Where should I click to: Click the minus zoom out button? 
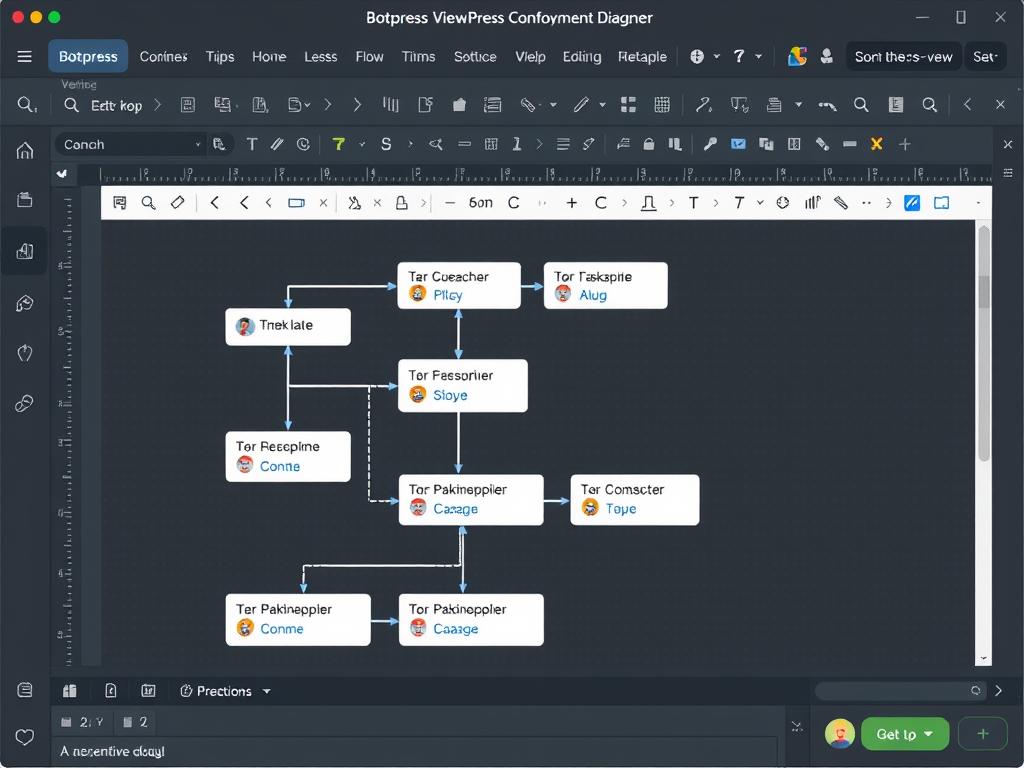point(449,203)
